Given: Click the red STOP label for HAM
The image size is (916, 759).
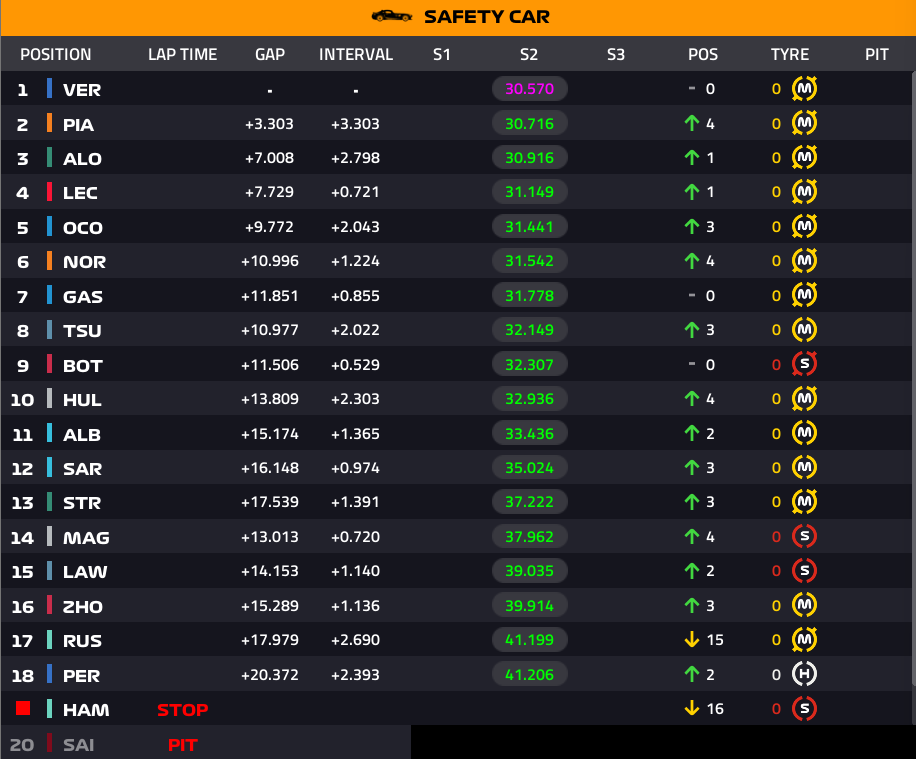Looking at the screenshot, I should coord(182,710).
